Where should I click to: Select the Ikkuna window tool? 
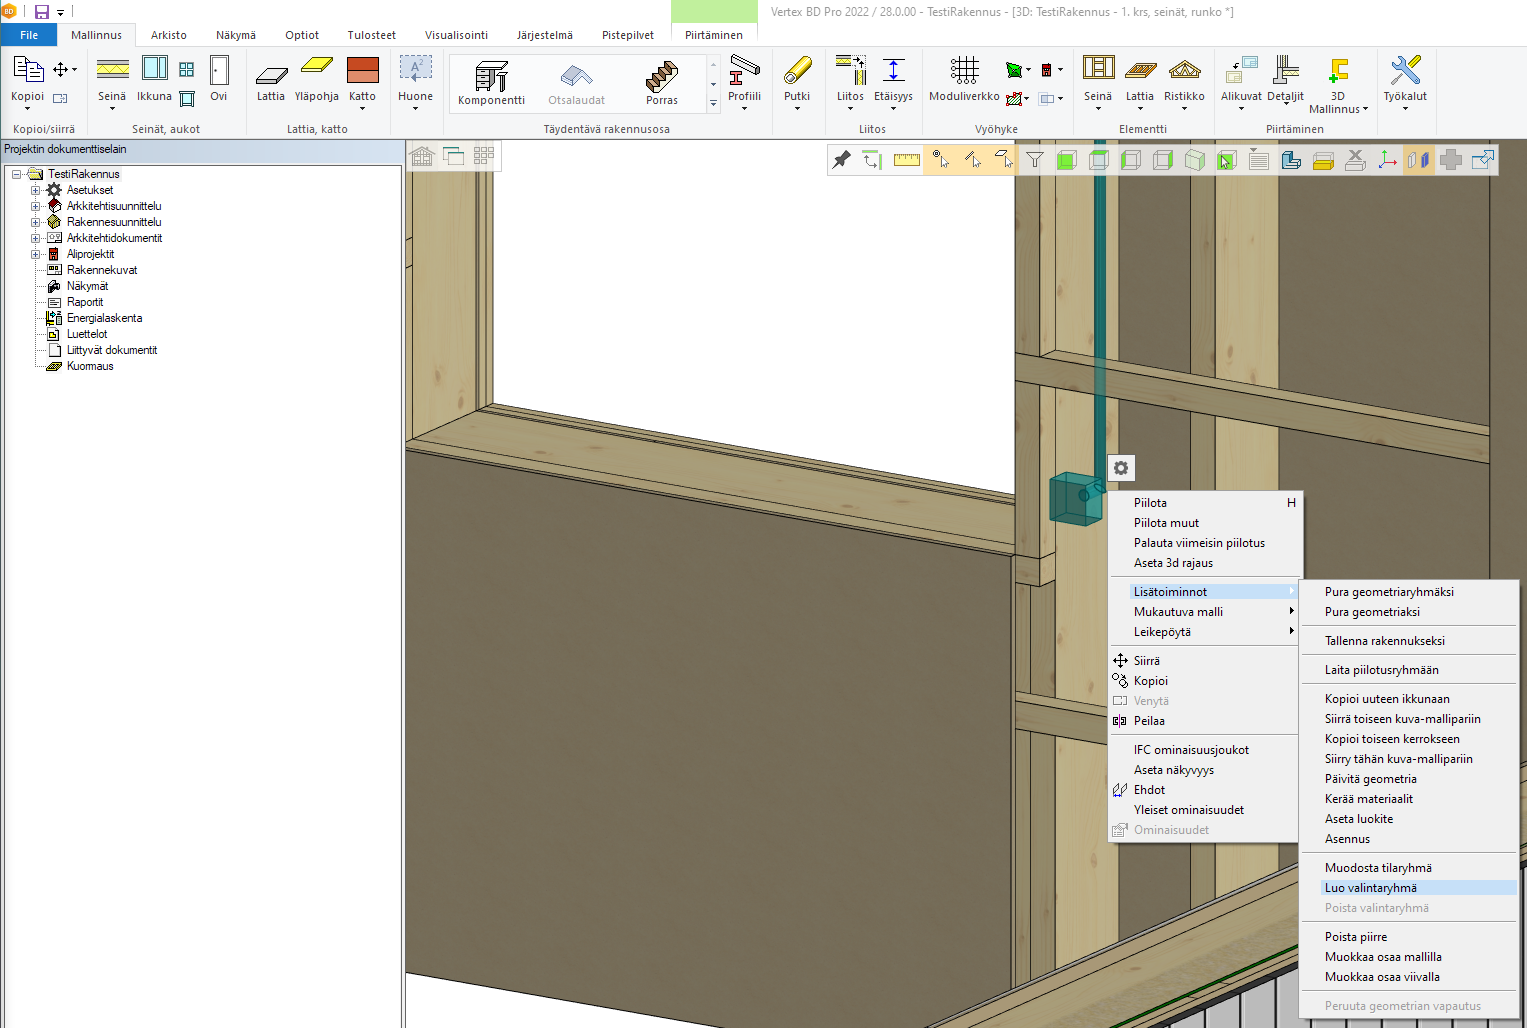coord(154,79)
